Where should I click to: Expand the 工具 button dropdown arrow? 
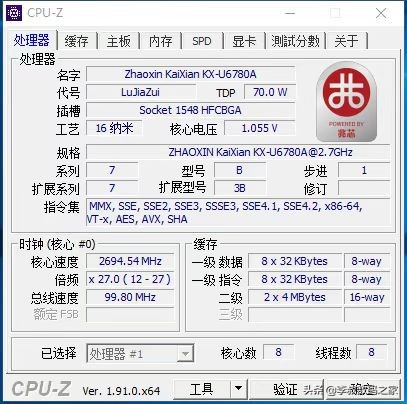(x=238, y=388)
